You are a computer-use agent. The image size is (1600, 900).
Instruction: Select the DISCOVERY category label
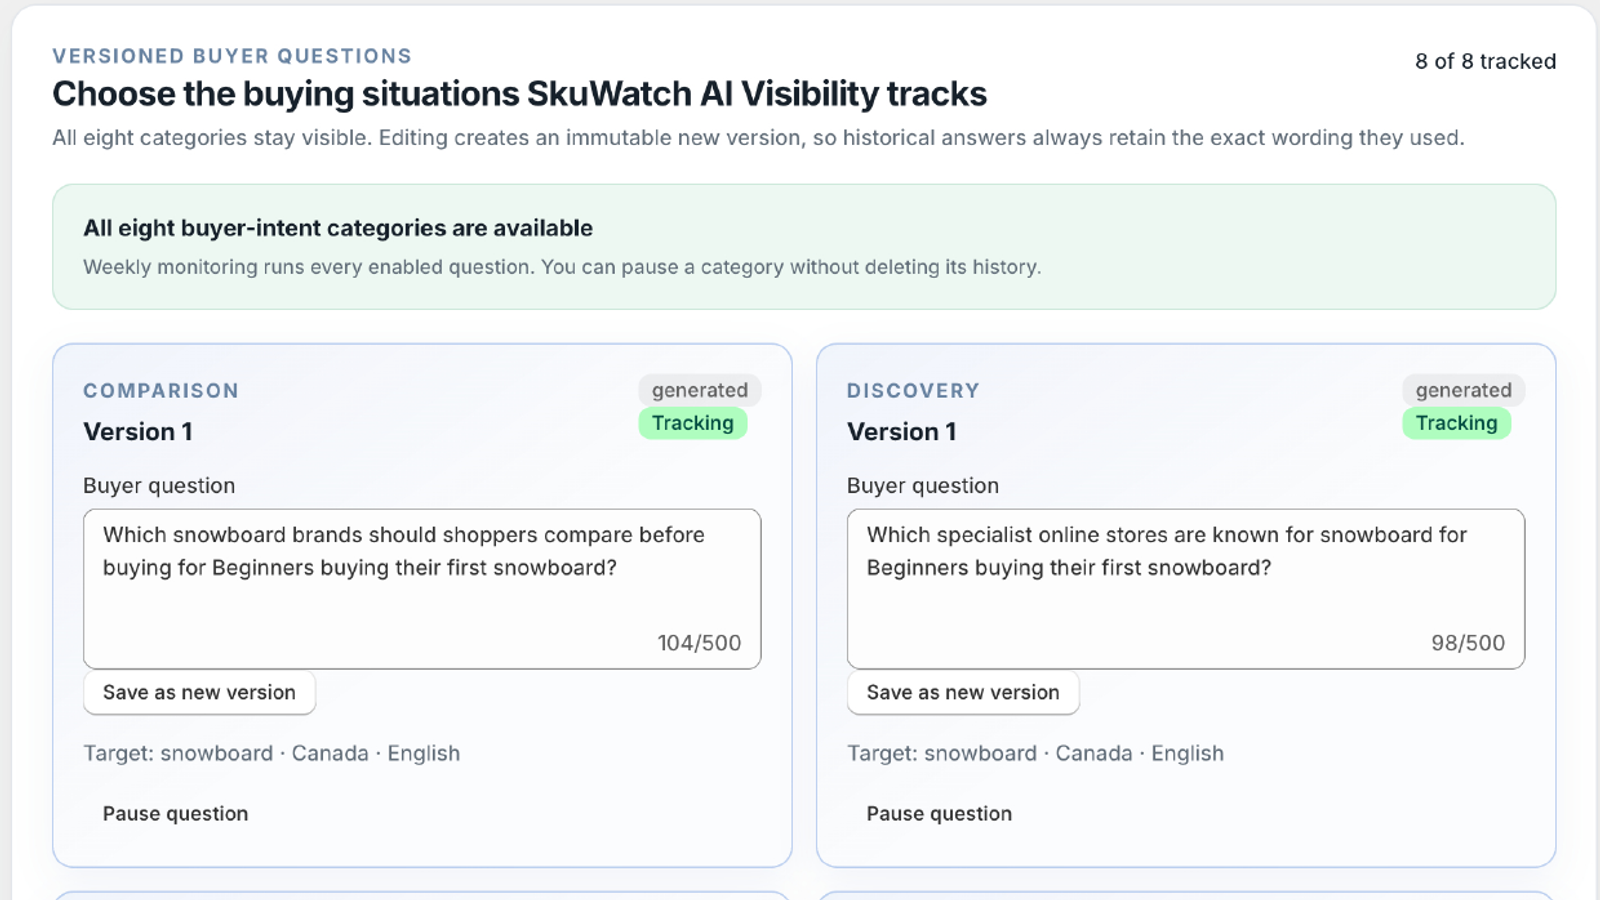pos(913,391)
